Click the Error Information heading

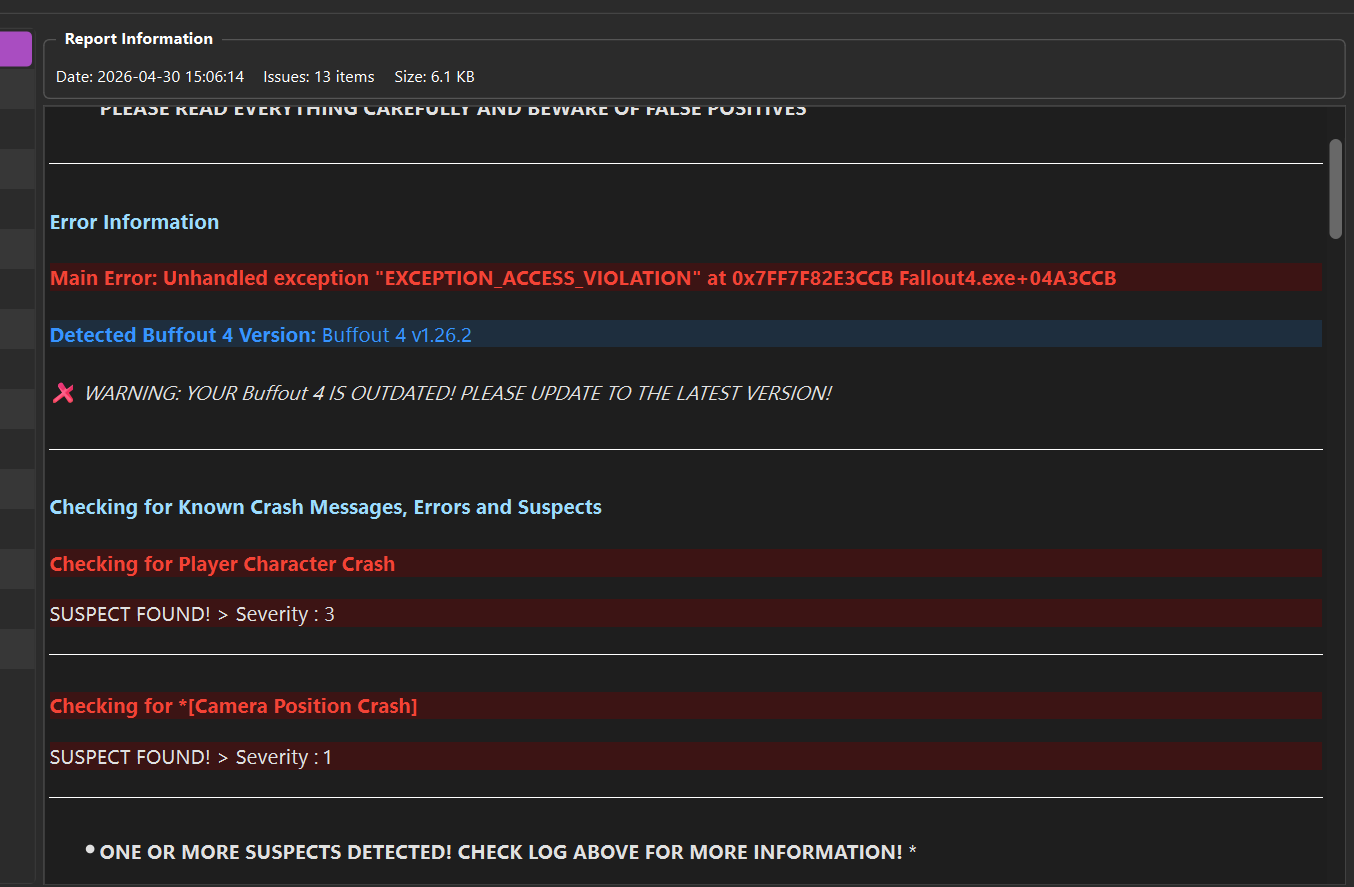(134, 222)
